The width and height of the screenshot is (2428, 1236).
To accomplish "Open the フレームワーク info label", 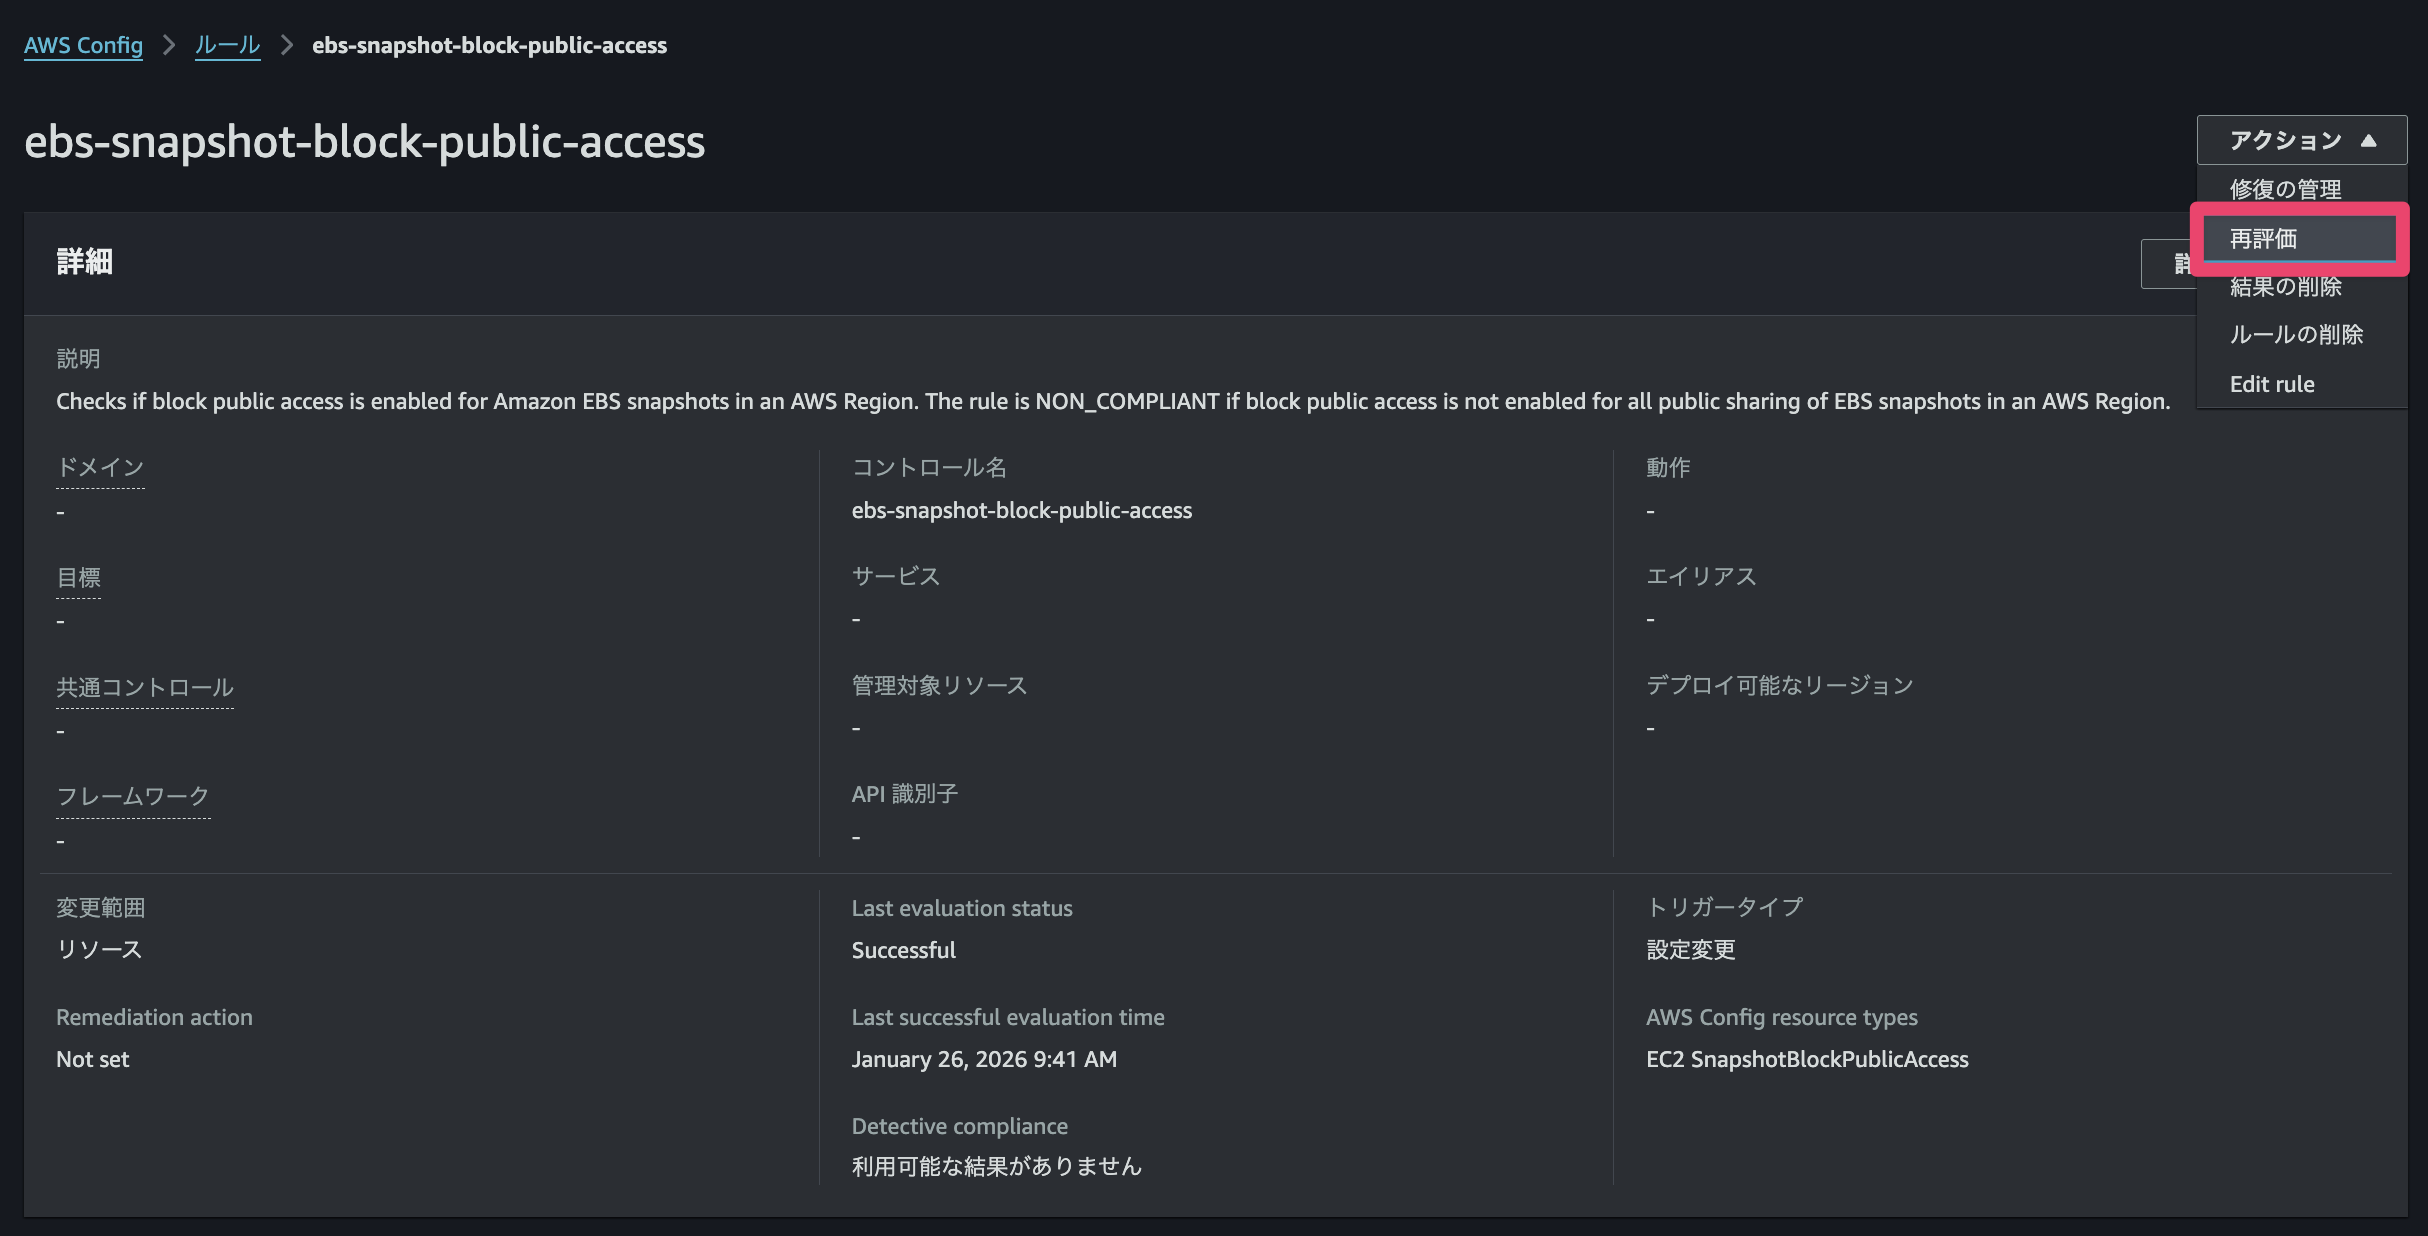I will pos(133,796).
